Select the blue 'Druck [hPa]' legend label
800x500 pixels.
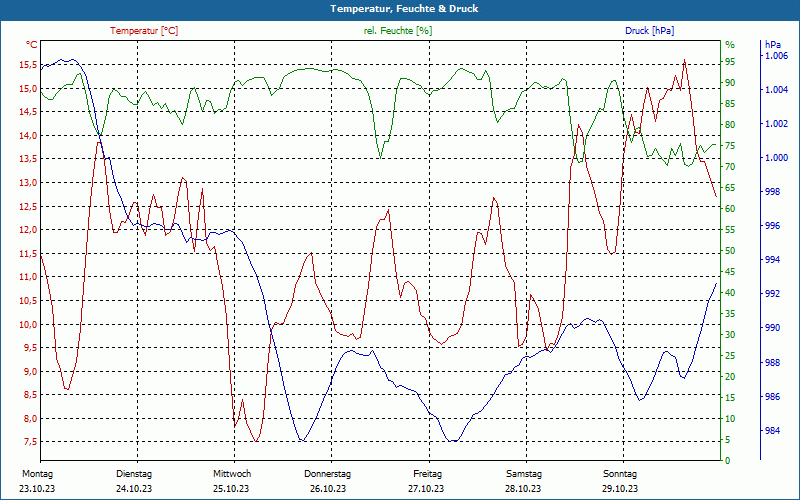tap(649, 31)
